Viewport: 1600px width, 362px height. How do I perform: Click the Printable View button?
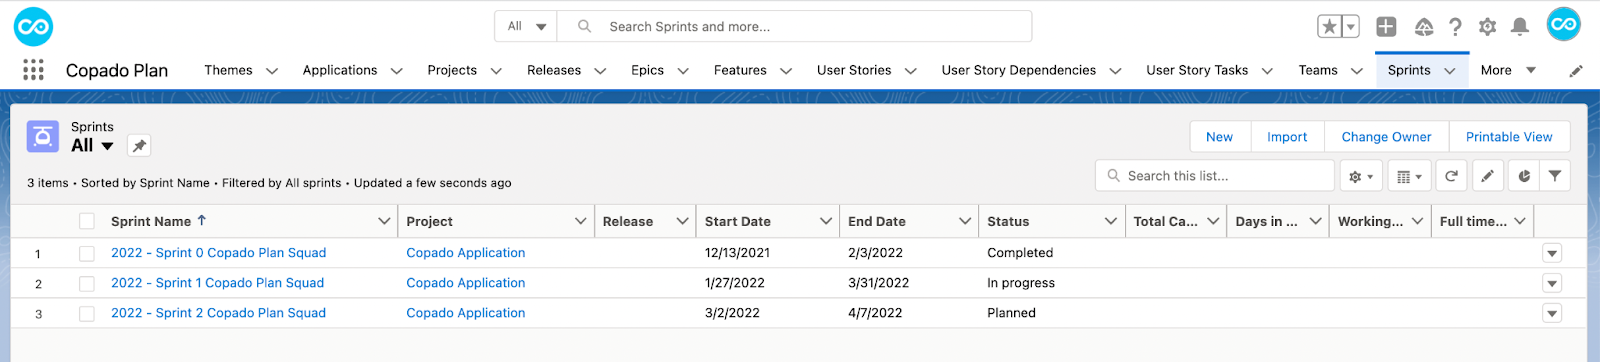pos(1509,137)
